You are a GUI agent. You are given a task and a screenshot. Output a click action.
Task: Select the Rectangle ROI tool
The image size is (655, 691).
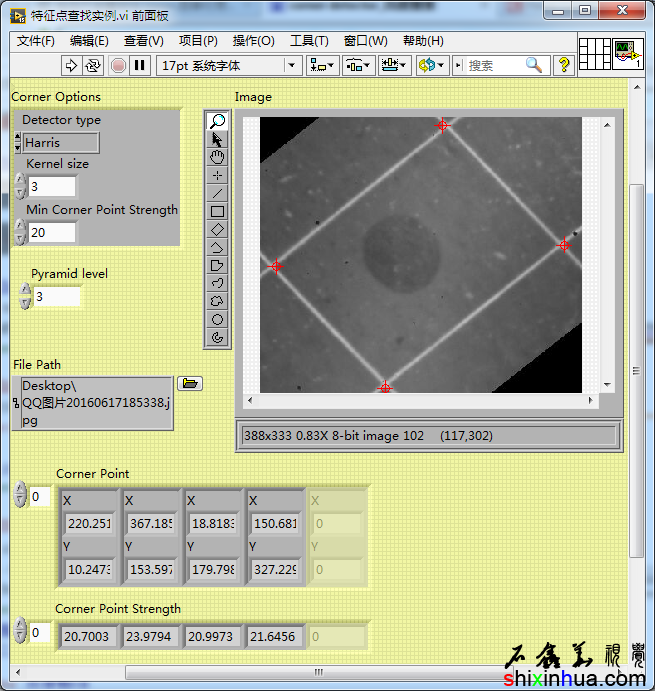tap(217, 211)
